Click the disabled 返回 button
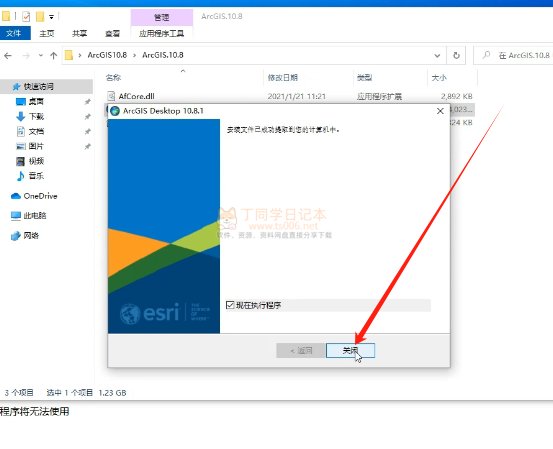Viewport: 553px width, 449px height. (300, 350)
